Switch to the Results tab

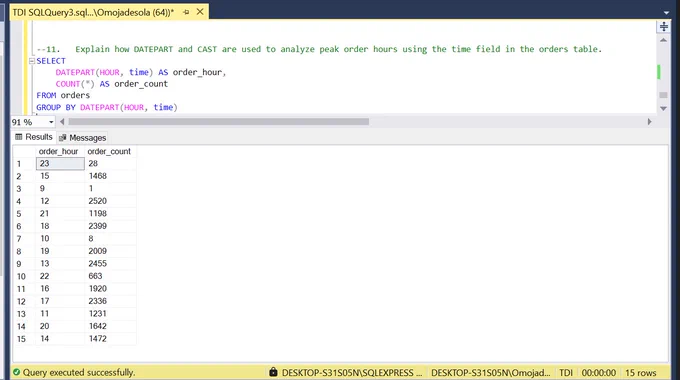[34, 137]
